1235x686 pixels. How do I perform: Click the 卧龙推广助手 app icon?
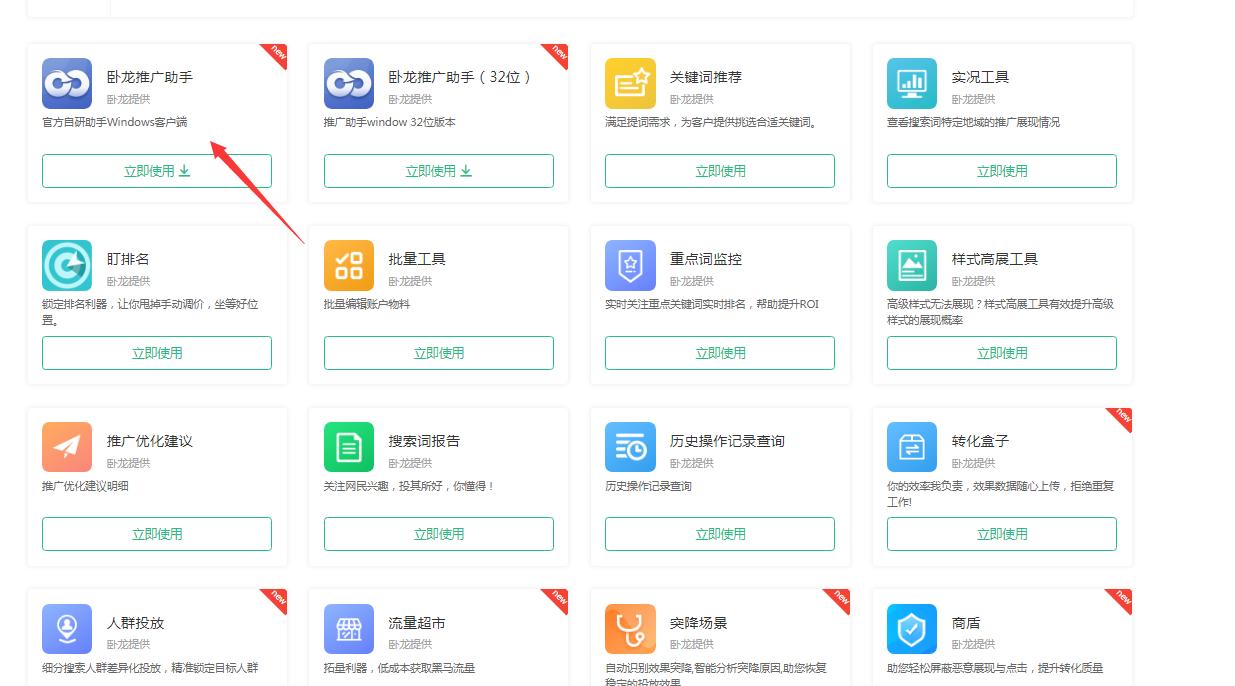pyautogui.click(x=66, y=84)
